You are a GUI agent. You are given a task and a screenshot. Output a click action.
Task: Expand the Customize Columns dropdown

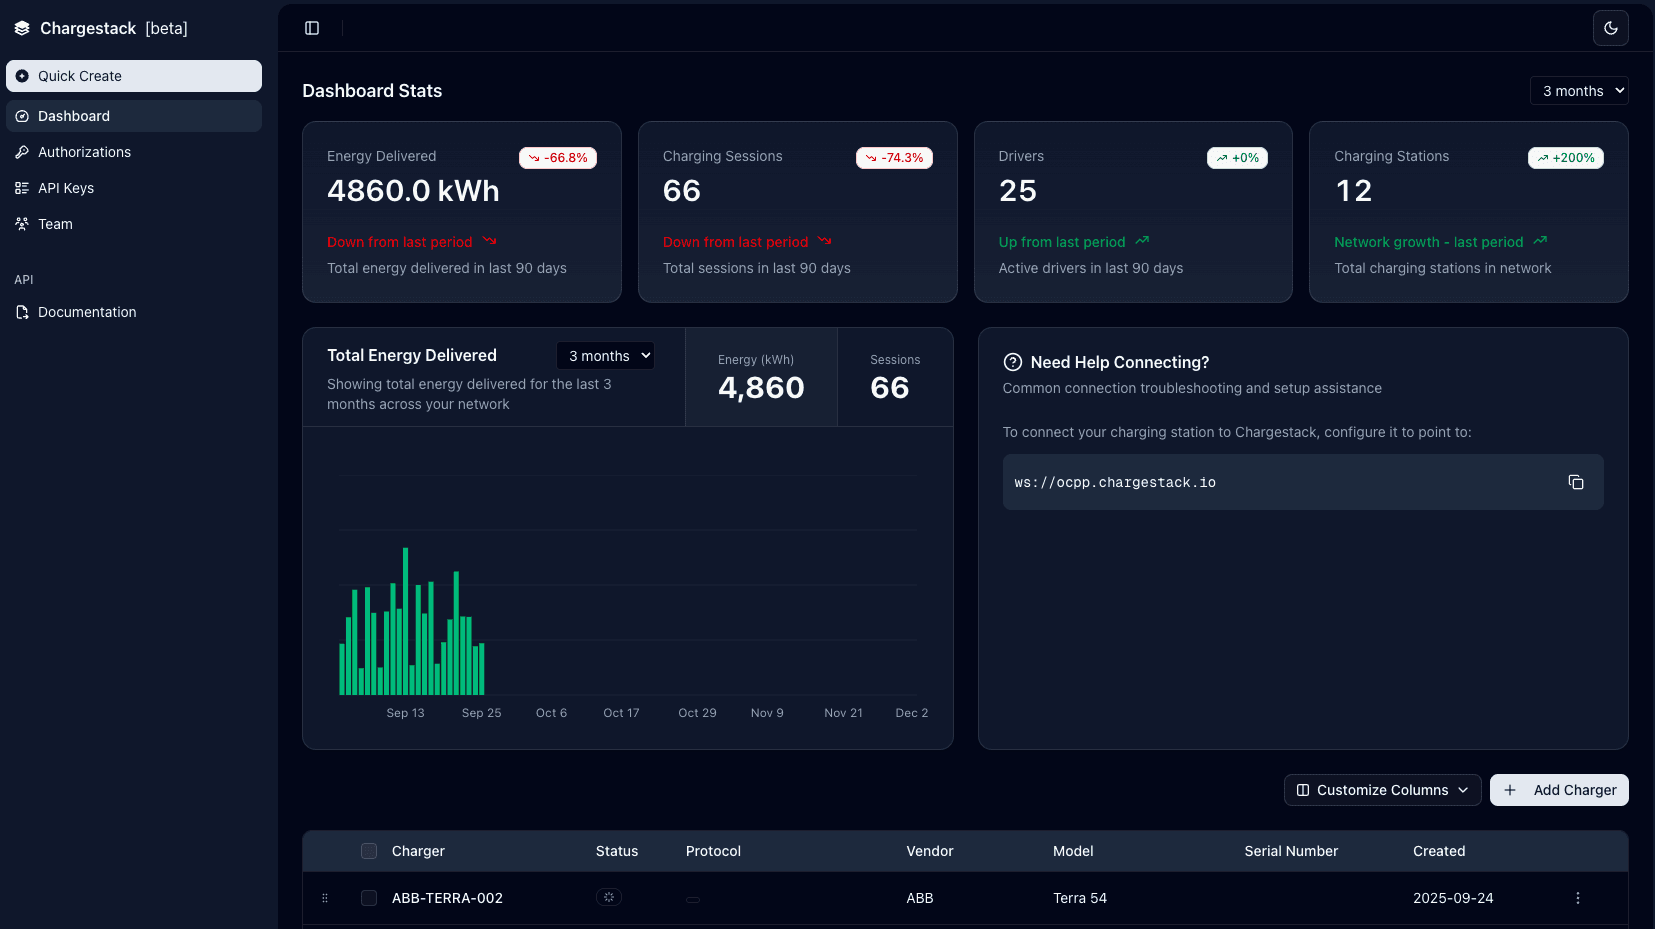1382,790
